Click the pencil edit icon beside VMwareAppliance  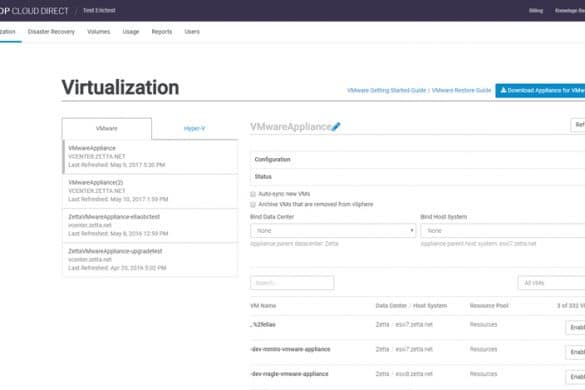point(335,127)
